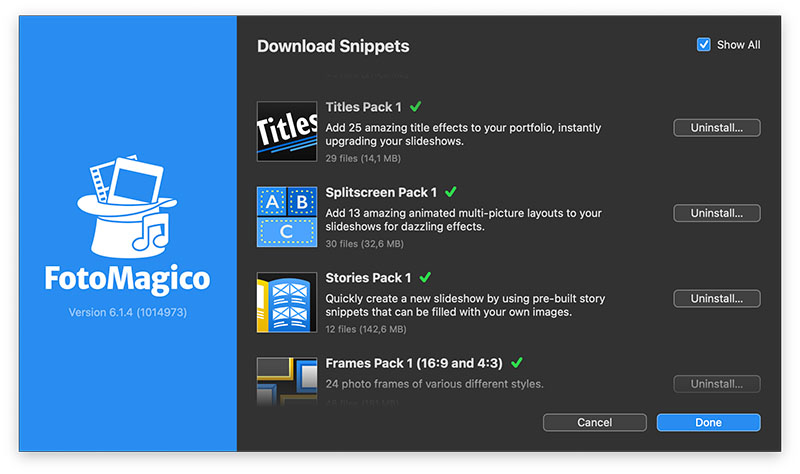Click green checkmark next to Titles Pack 1
This screenshot has width=800, height=474.
point(416,106)
